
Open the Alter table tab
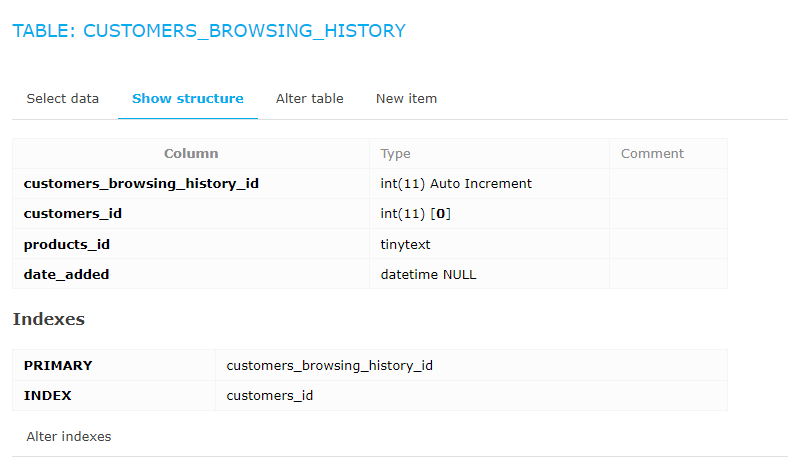coord(310,99)
